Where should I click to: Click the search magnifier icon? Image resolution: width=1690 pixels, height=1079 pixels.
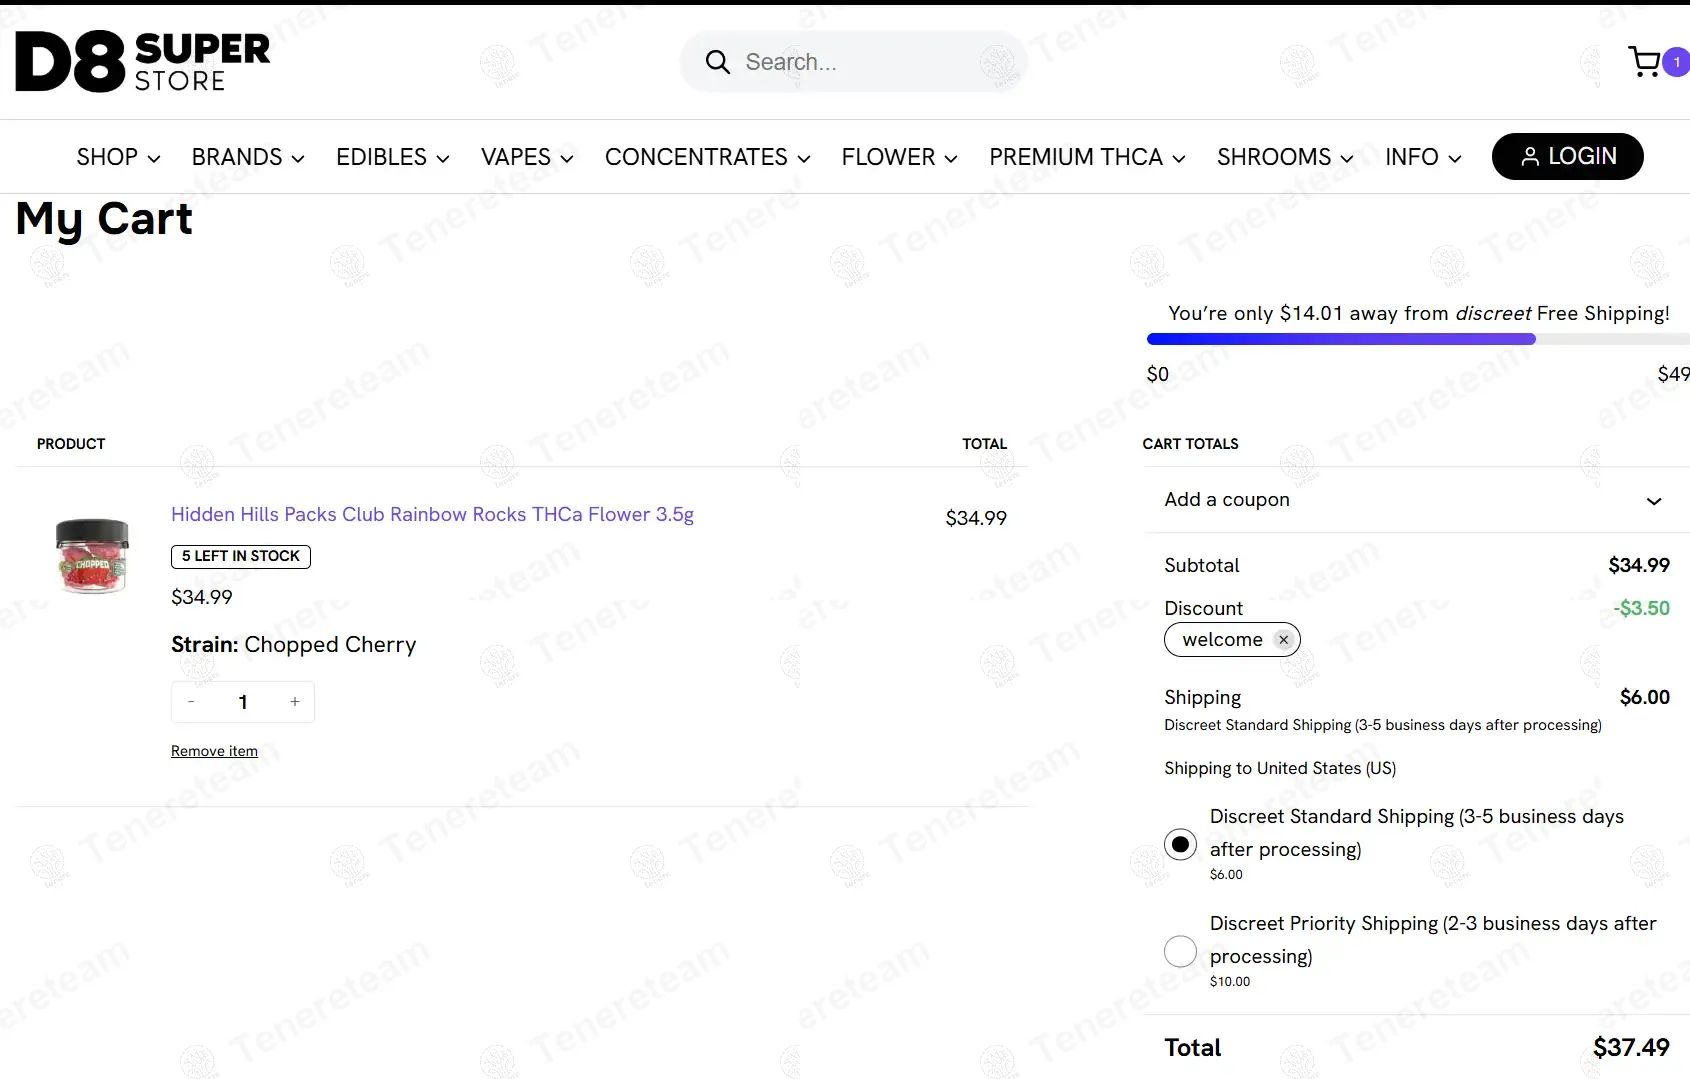click(717, 62)
